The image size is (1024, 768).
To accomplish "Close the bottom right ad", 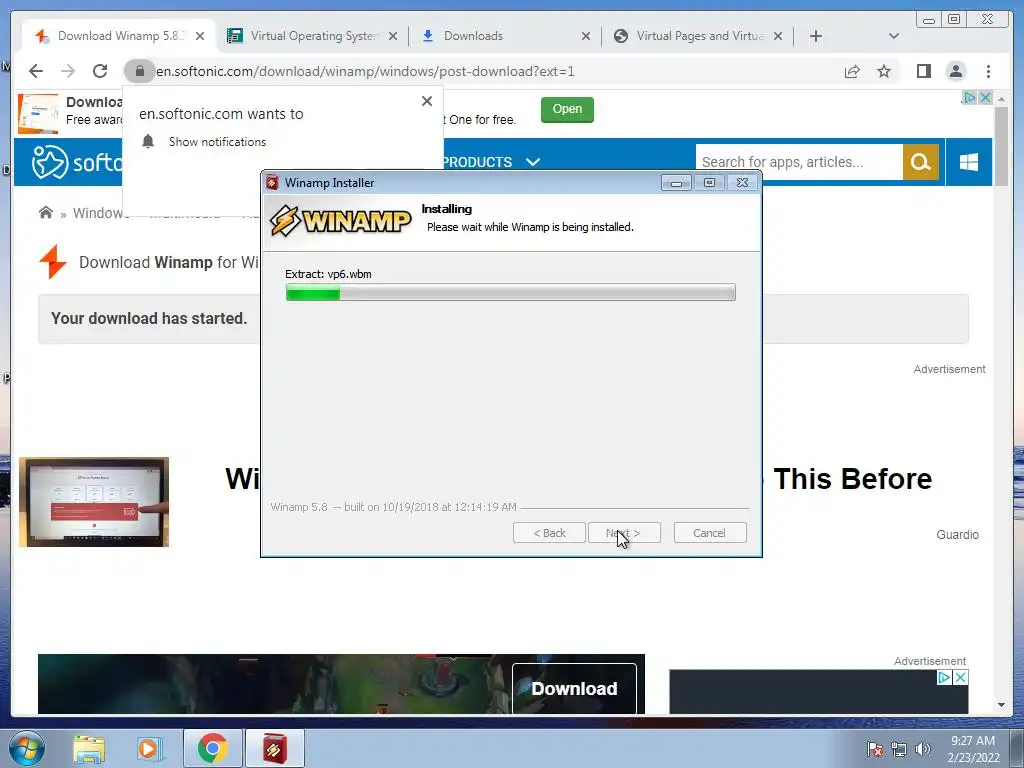I will tap(961, 677).
